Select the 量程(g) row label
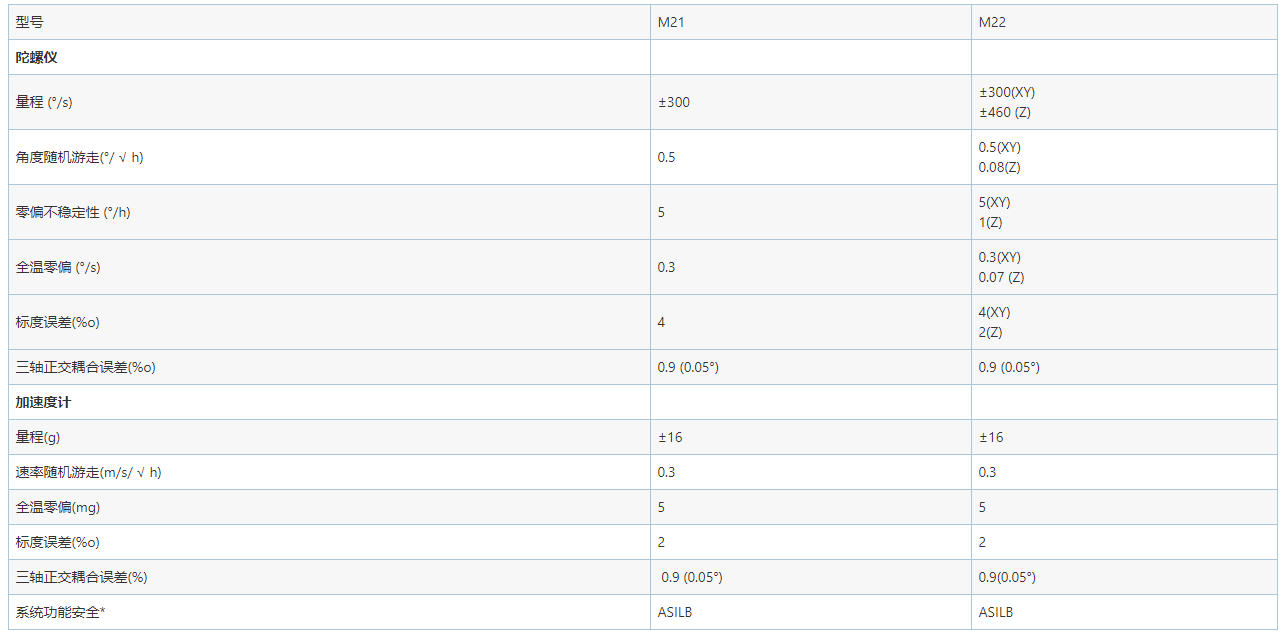1286x635 pixels. (38, 437)
